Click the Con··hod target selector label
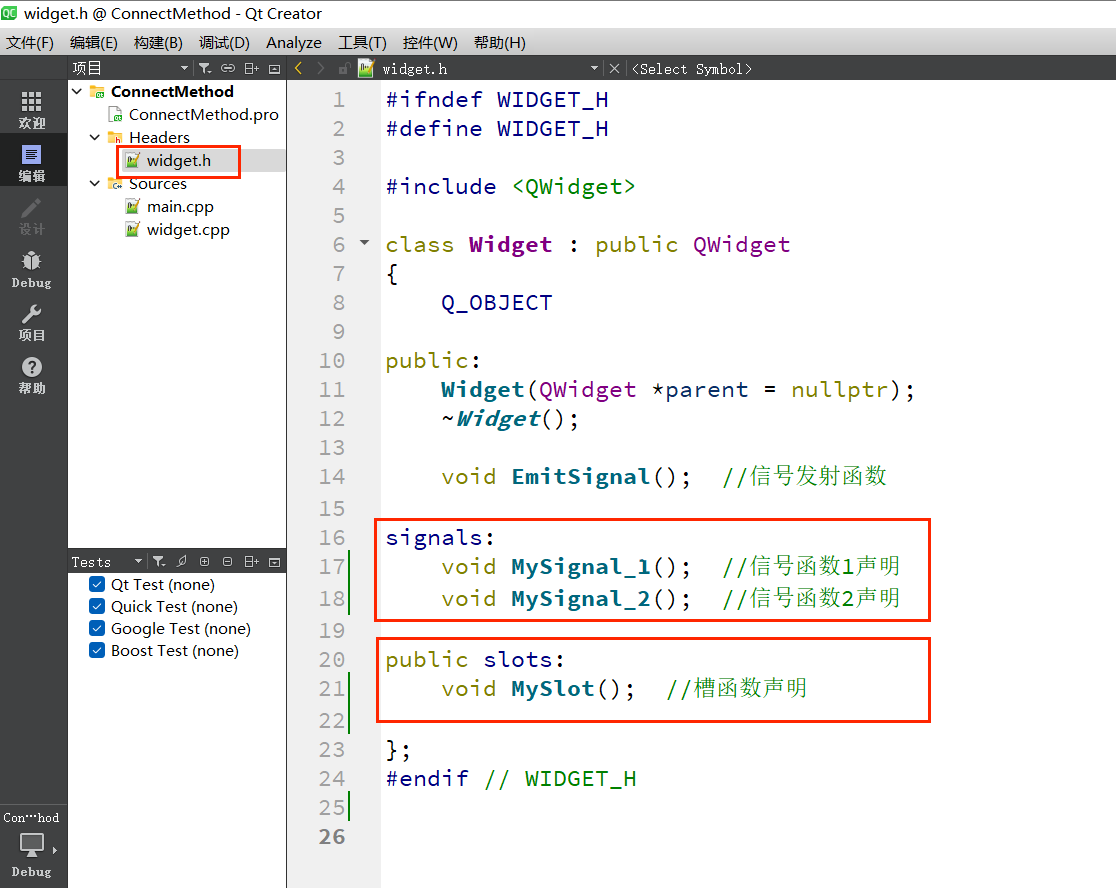Viewport: 1116px width, 888px height. [31, 818]
